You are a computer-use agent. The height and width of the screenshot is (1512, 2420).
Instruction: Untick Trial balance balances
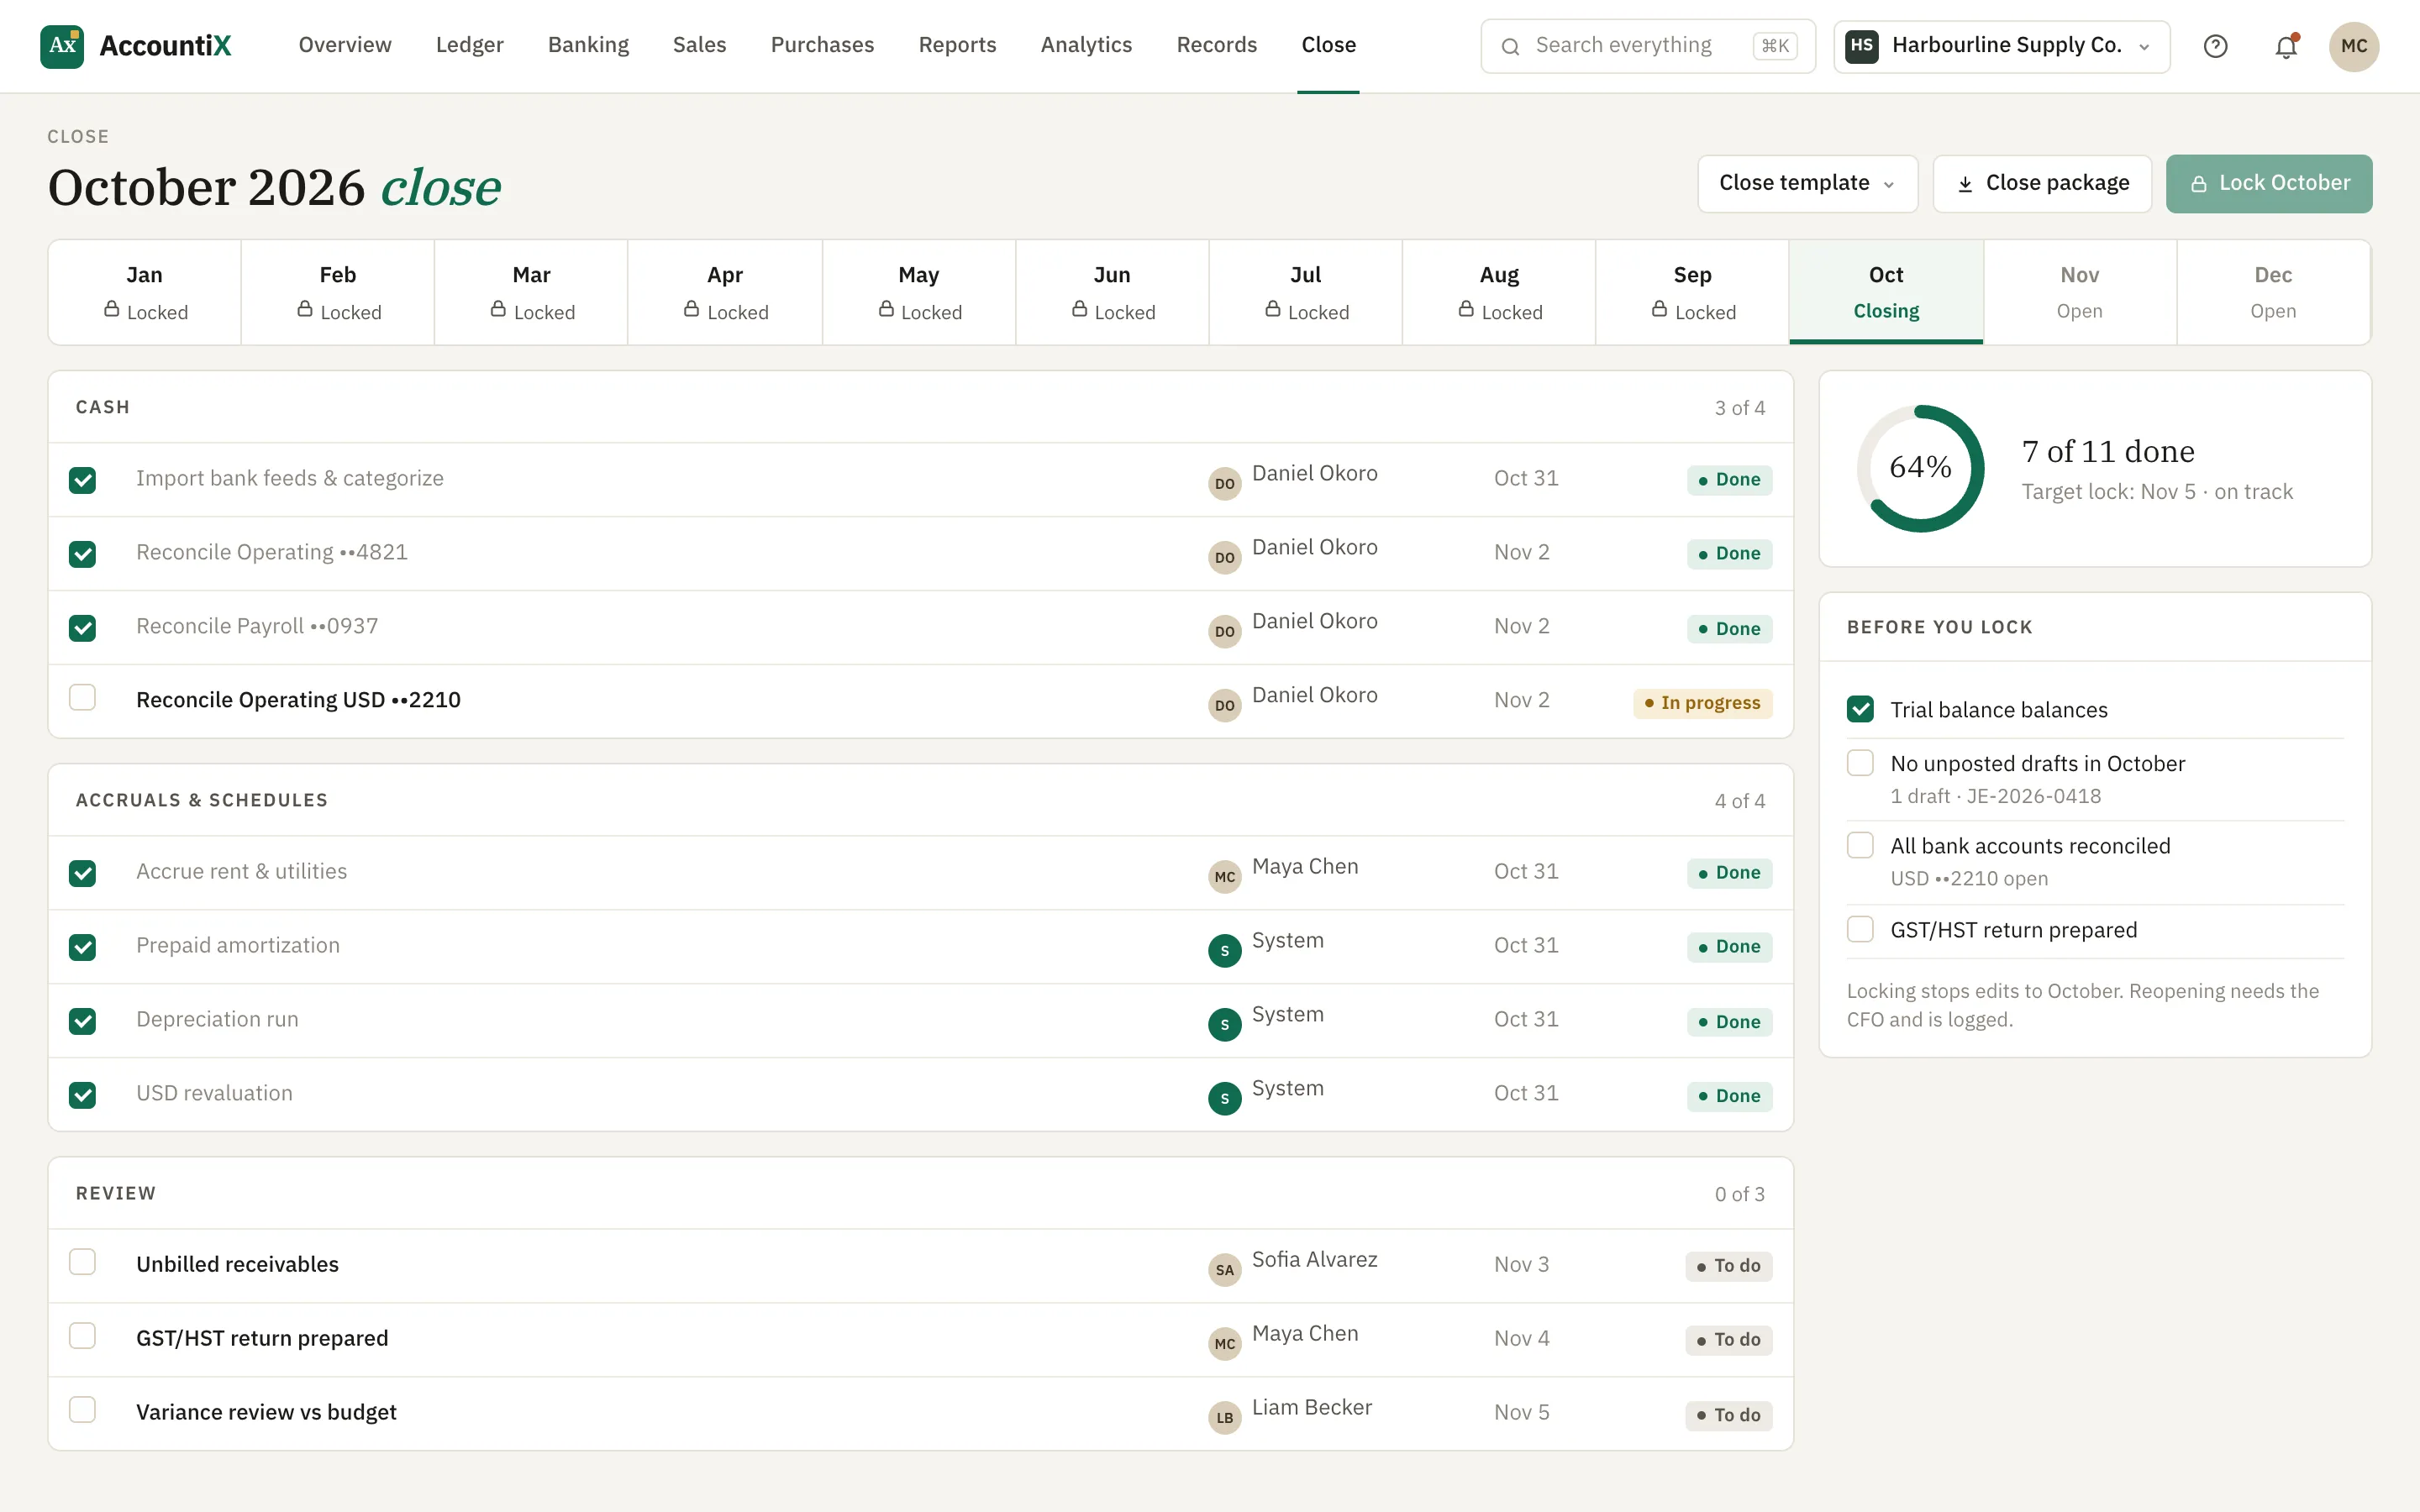point(1860,709)
